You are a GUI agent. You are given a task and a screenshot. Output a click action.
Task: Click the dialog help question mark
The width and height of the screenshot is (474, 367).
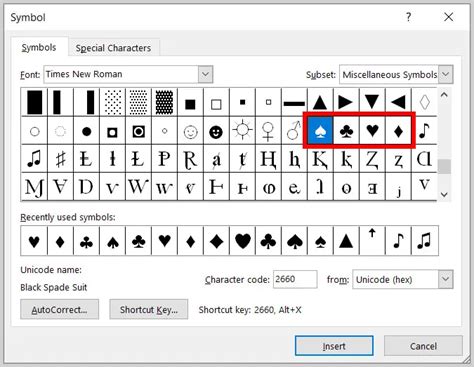(408, 17)
